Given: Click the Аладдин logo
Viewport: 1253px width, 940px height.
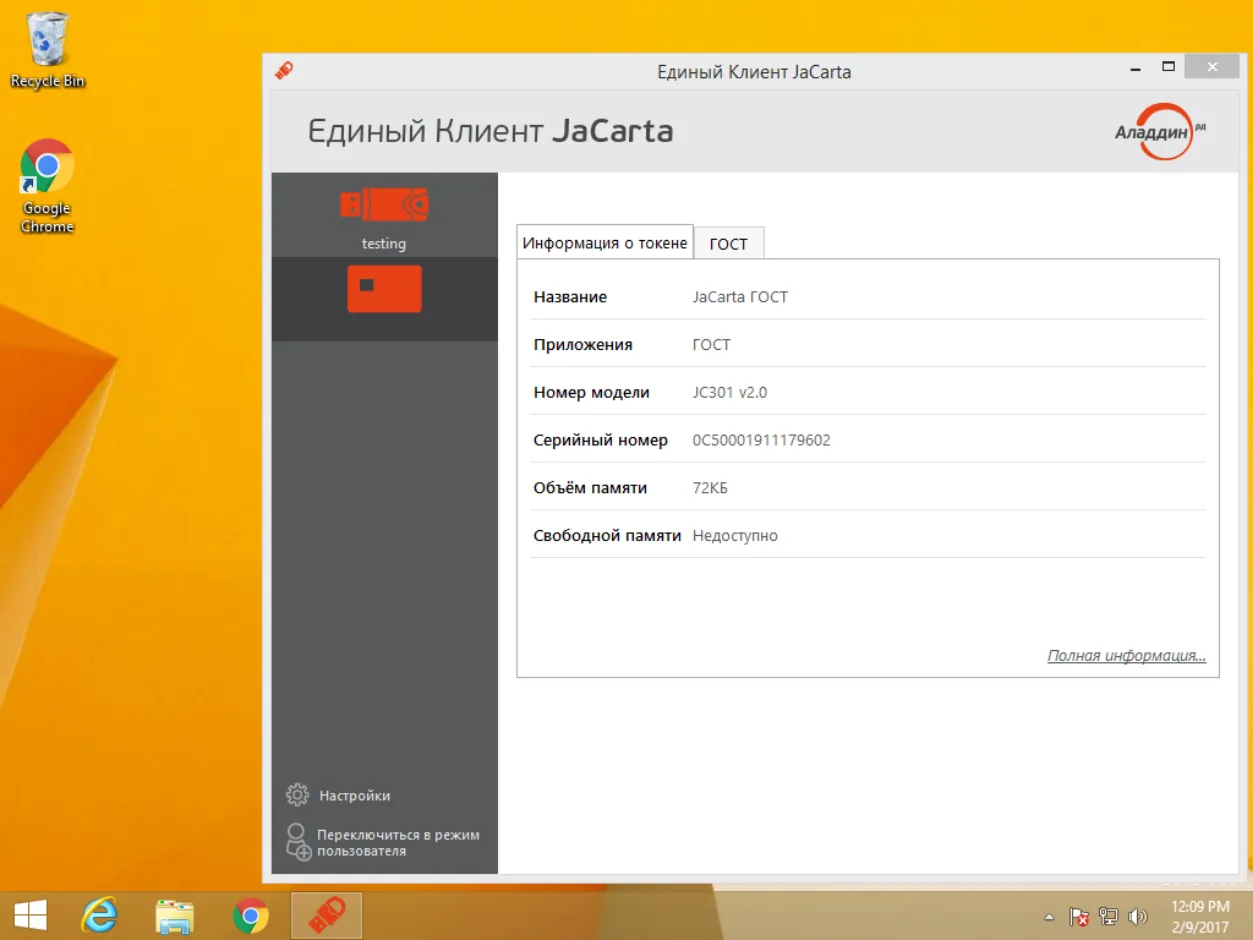Looking at the screenshot, I should pyautogui.click(x=1159, y=131).
